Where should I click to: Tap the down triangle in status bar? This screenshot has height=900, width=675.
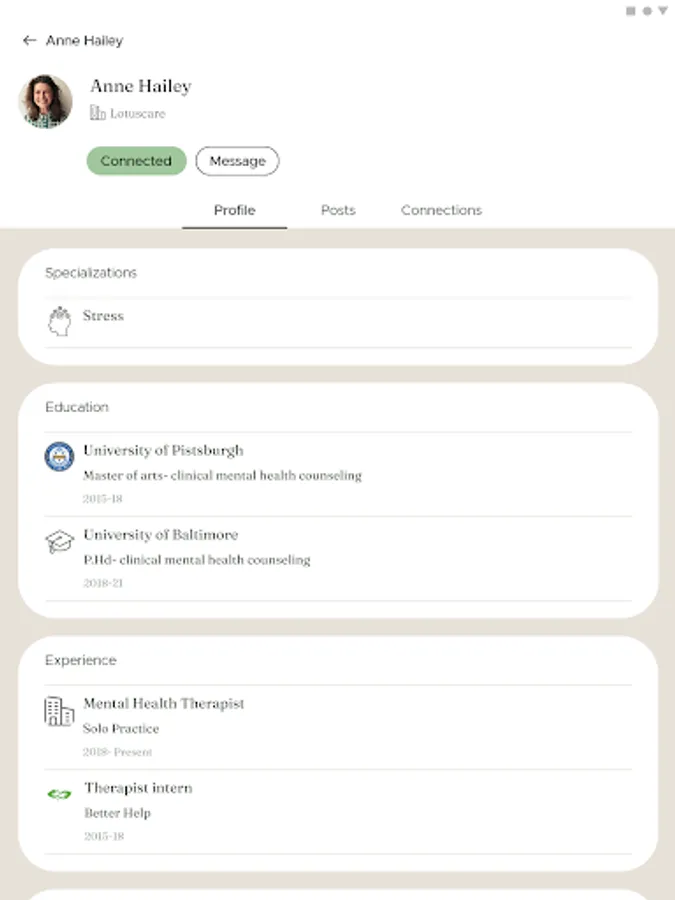[662, 11]
